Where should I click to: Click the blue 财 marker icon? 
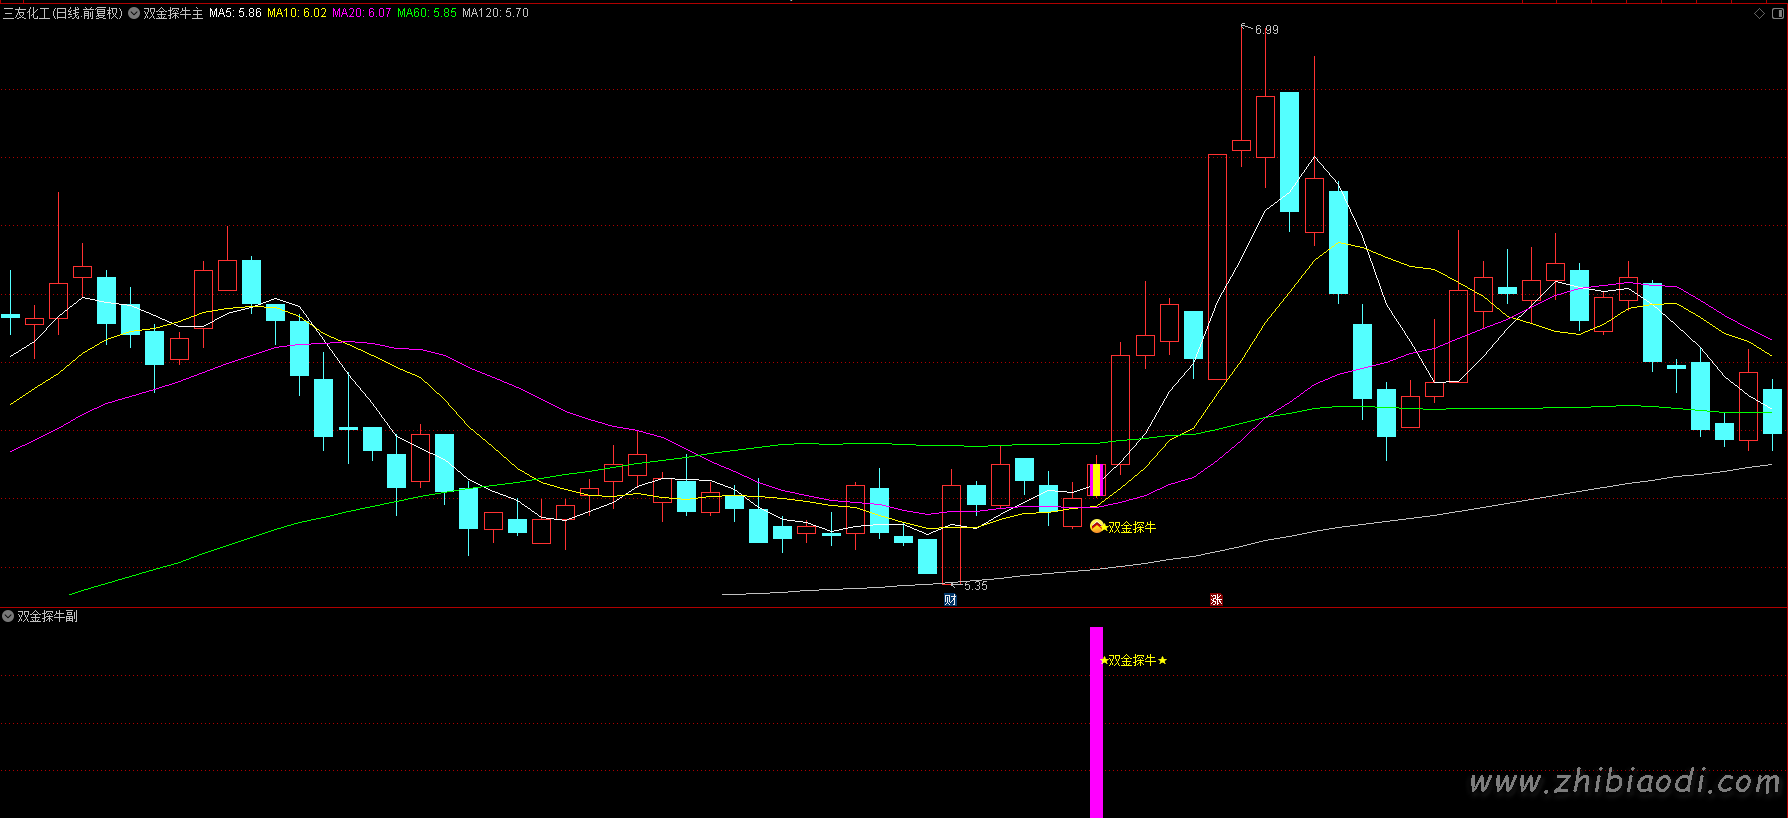(x=950, y=600)
